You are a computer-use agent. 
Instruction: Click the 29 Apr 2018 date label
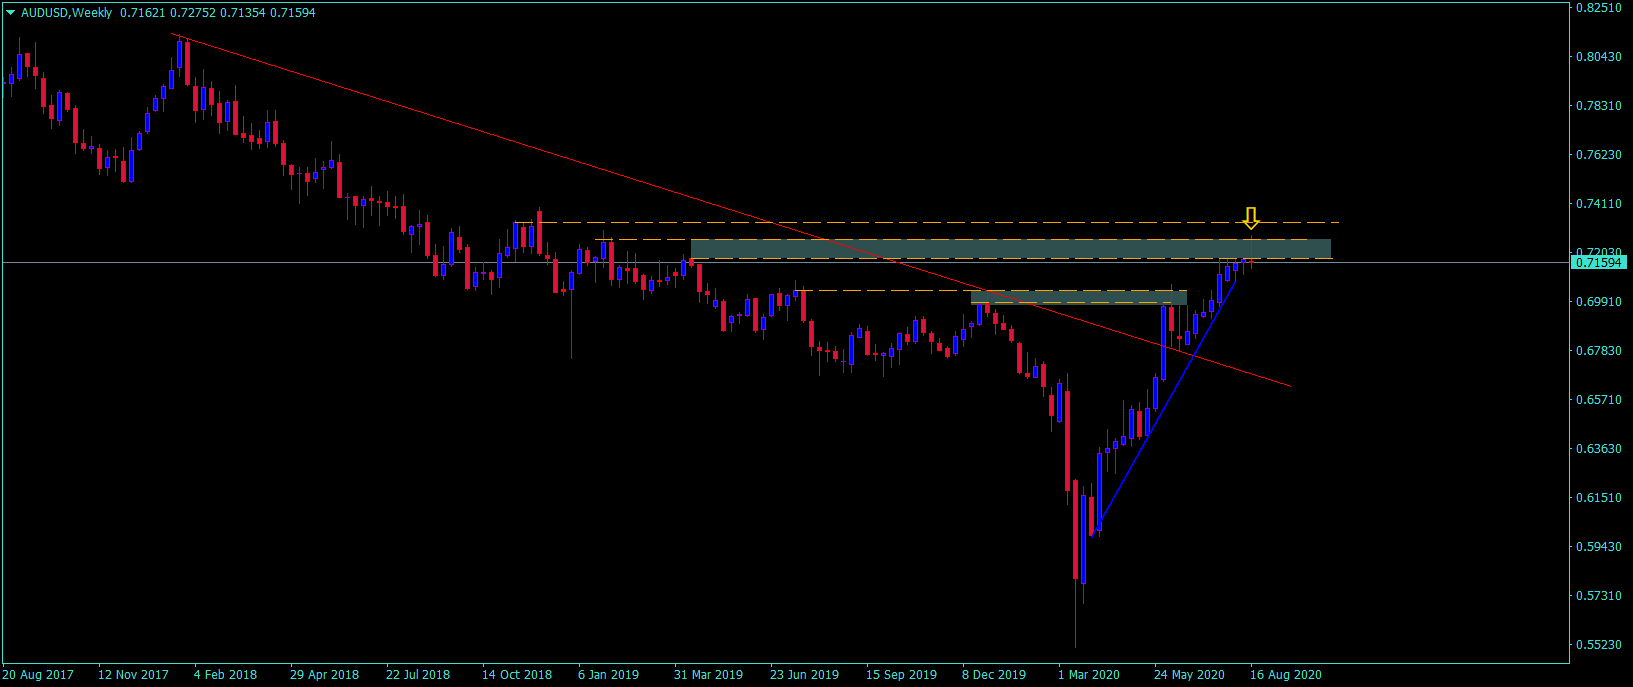point(324,675)
